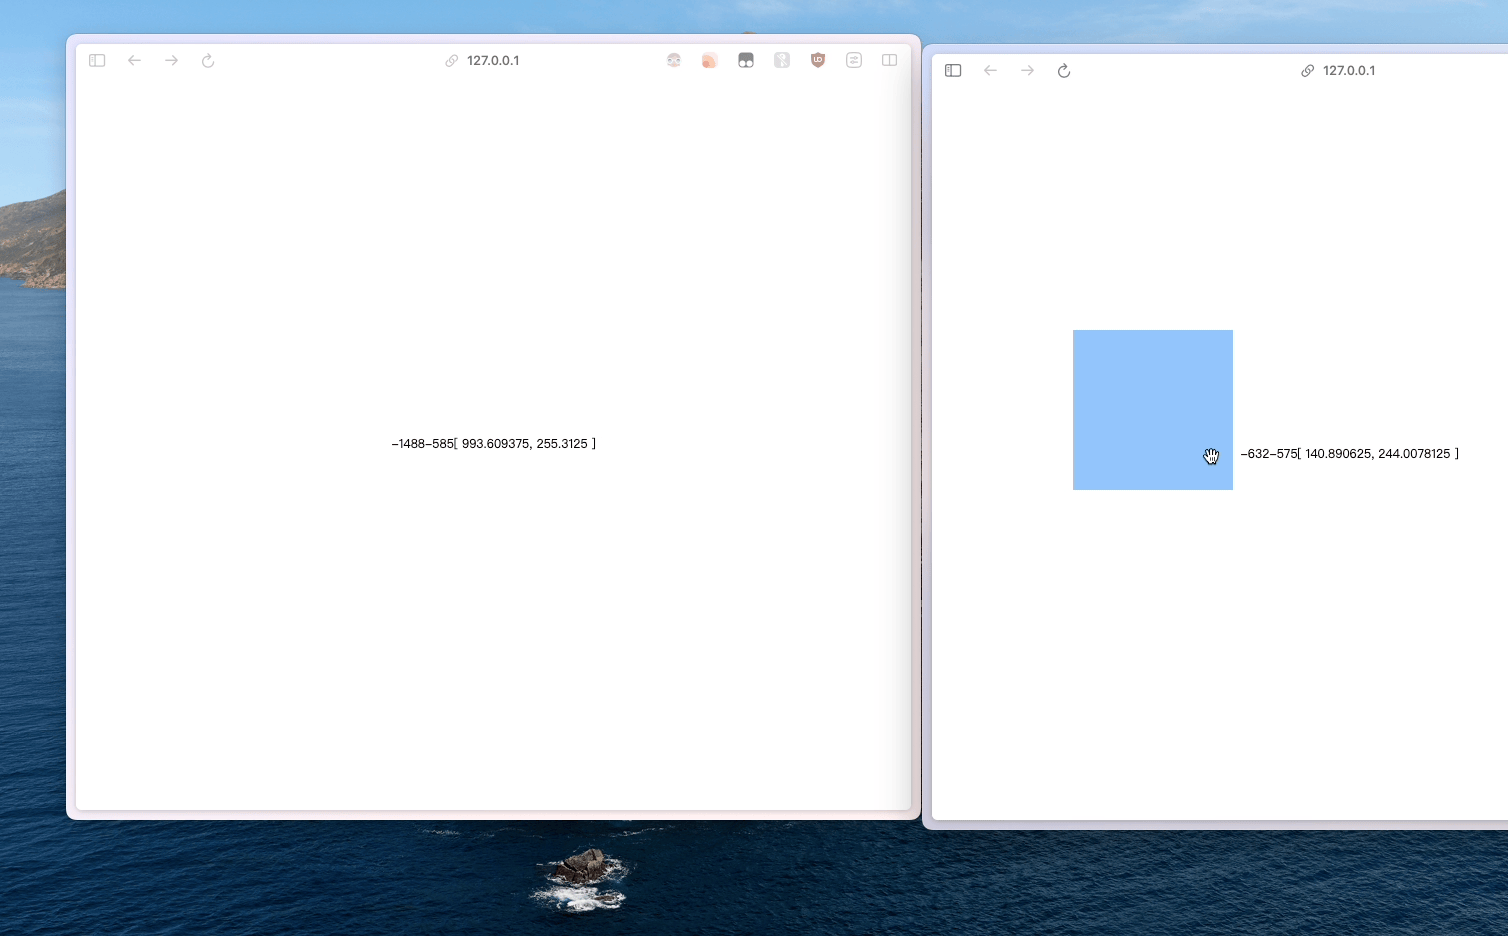Click the coordinates text in the left page
The height and width of the screenshot is (936, 1508).
pyautogui.click(x=493, y=444)
